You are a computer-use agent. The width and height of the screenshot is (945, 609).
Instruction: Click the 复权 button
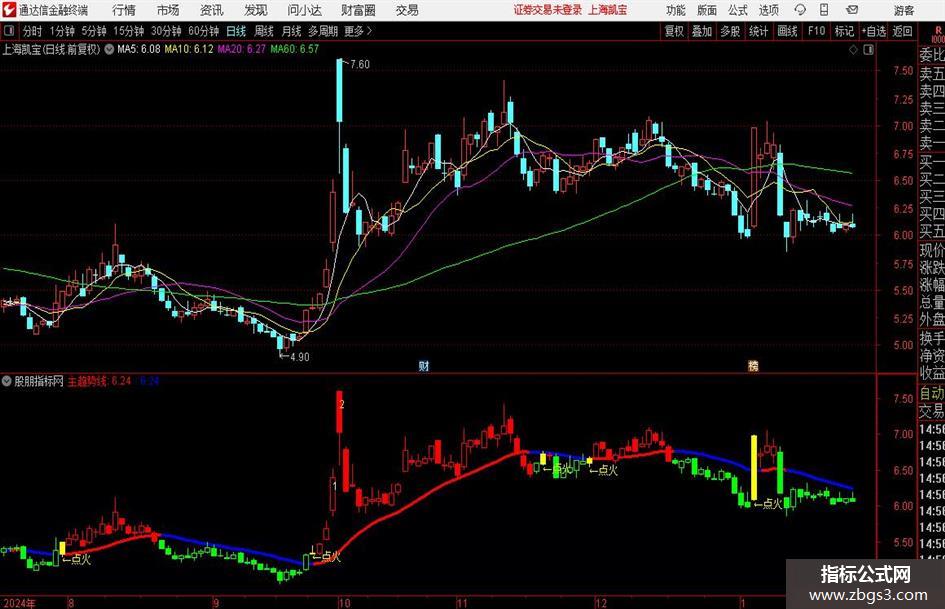(674, 31)
